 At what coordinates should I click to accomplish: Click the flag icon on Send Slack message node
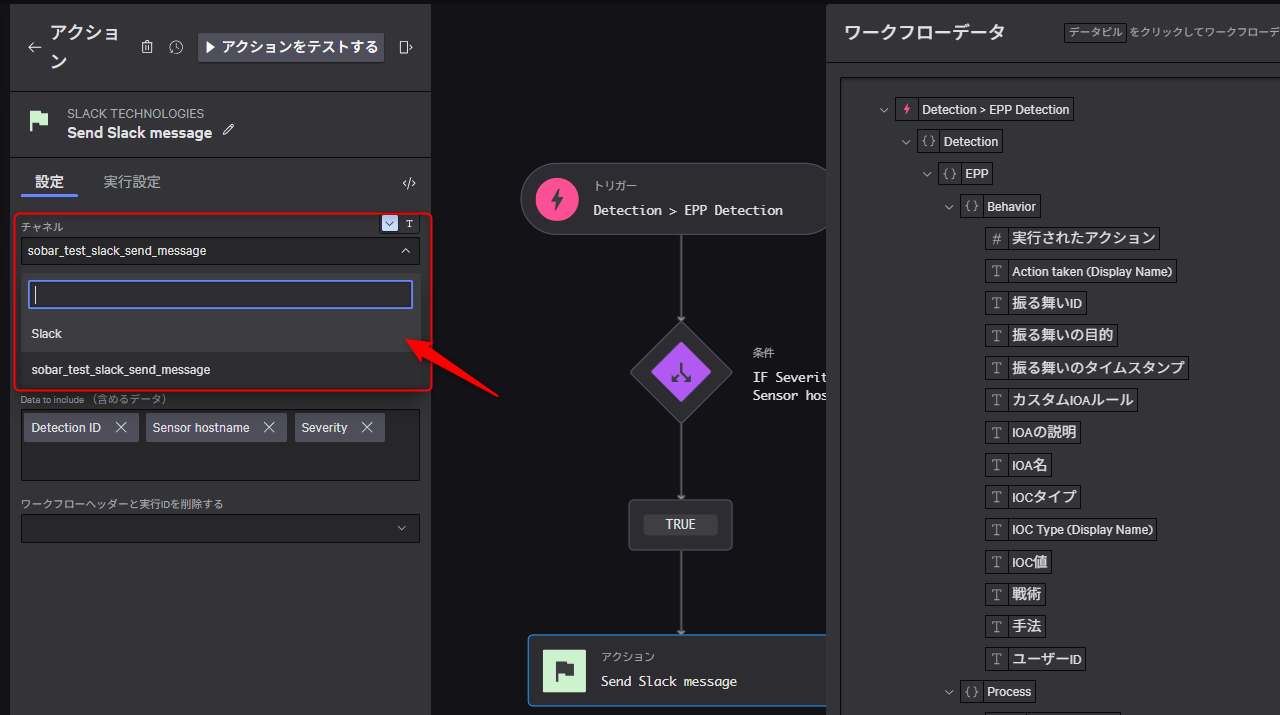pyautogui.click(x=564, y=670)
